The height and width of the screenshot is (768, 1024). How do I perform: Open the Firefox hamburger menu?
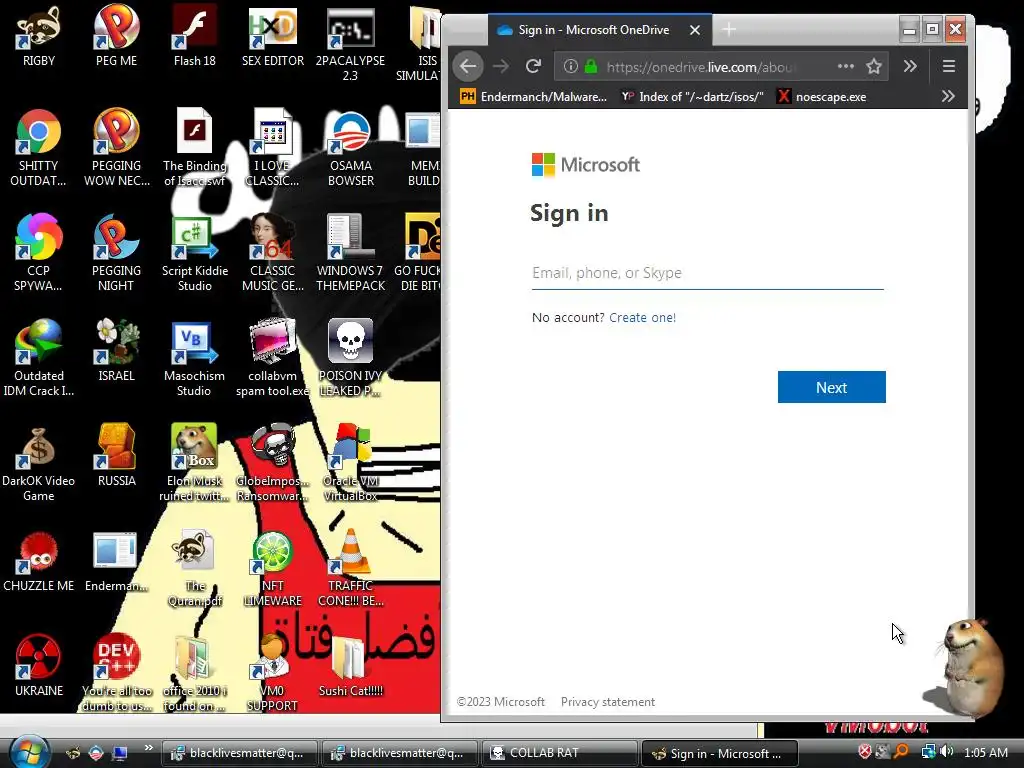(x=949, y=66)
